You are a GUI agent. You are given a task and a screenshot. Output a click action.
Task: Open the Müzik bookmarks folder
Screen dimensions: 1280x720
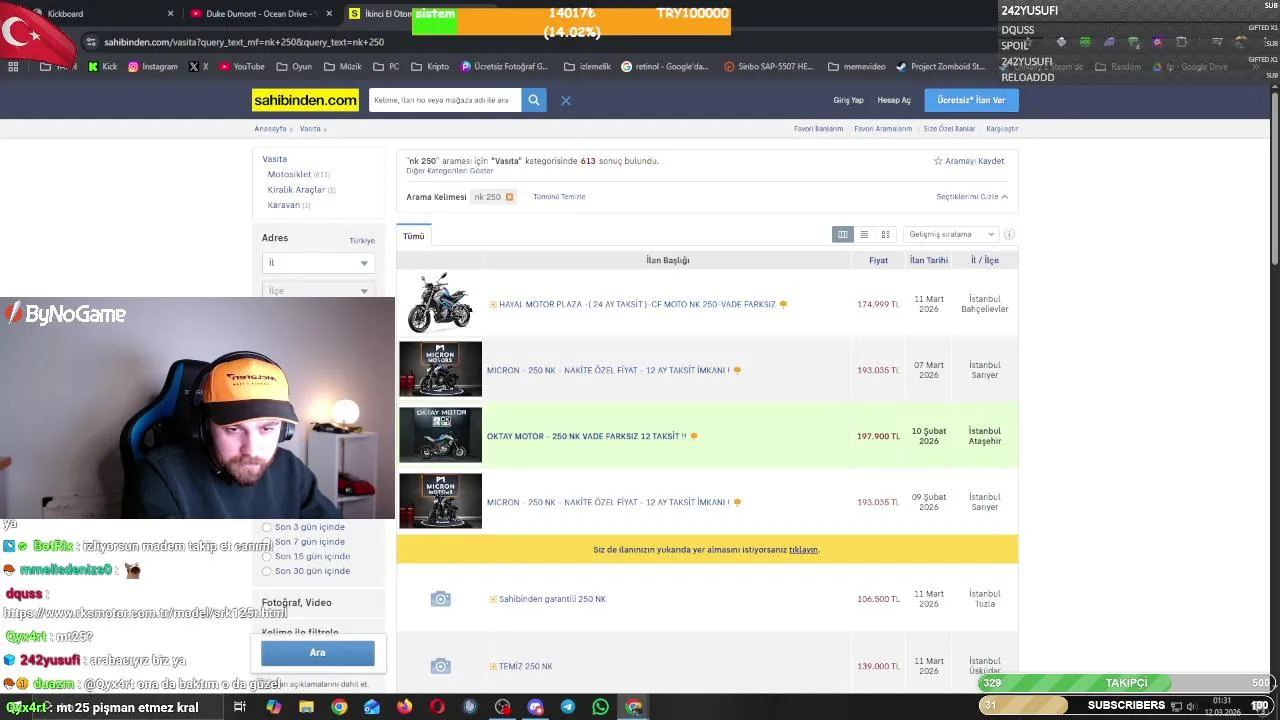342,67
